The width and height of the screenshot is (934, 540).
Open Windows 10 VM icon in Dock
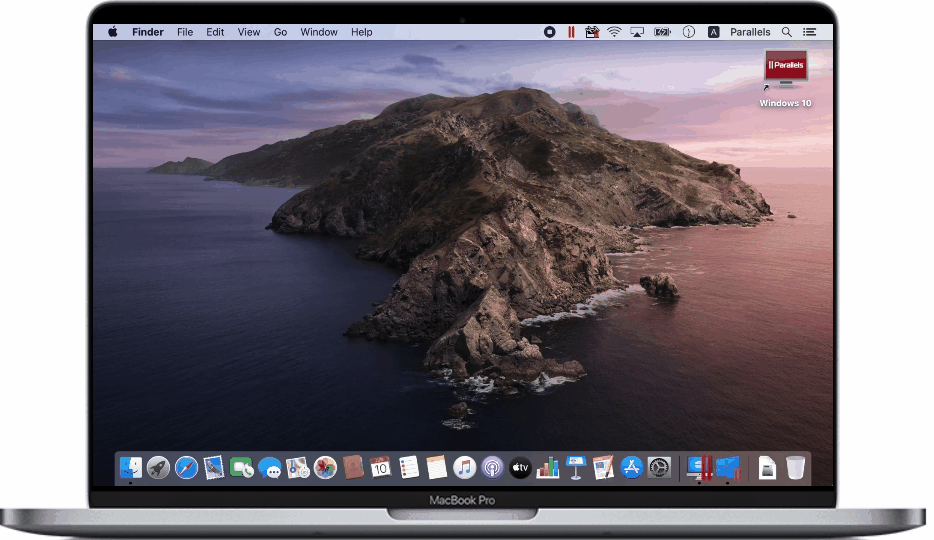click(728, 468)
